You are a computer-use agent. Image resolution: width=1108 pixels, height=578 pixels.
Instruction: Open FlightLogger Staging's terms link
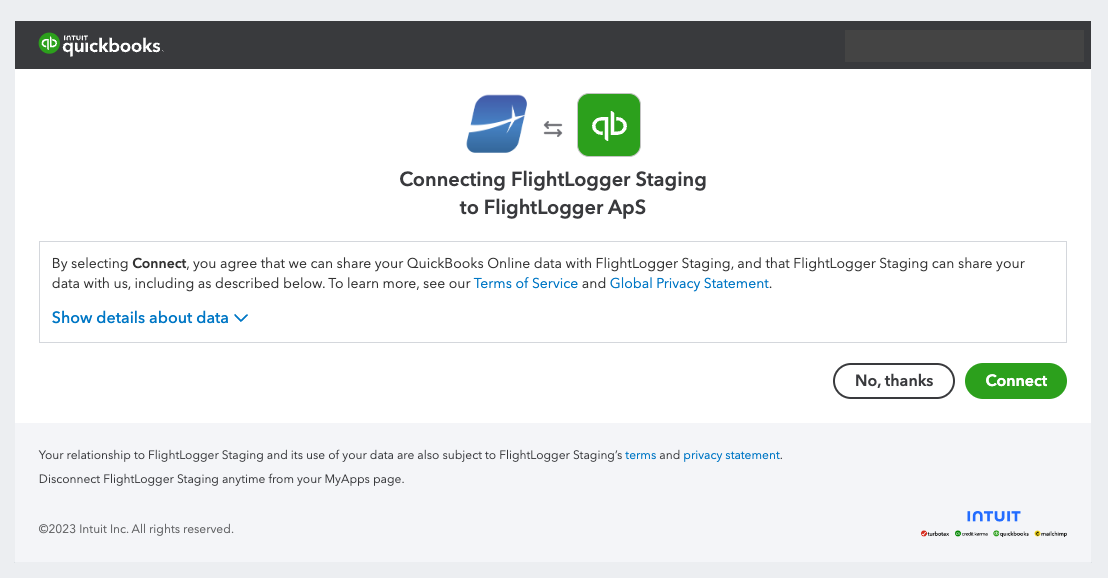coord(640,454)
